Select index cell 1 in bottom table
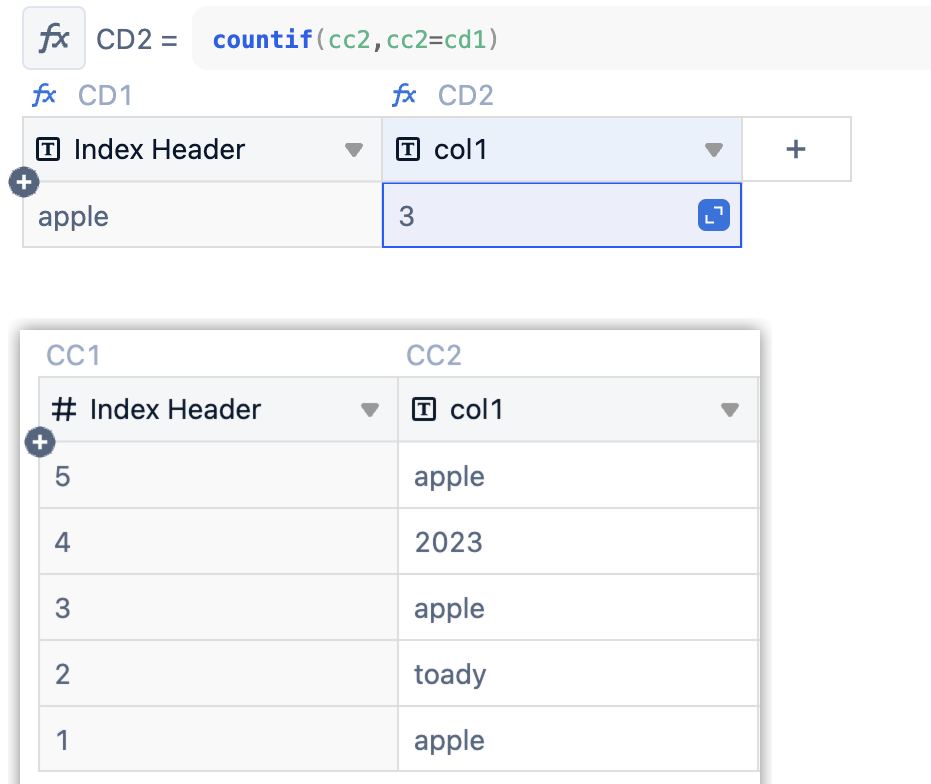This screenshot has height=784, width=931. (218, 739)
